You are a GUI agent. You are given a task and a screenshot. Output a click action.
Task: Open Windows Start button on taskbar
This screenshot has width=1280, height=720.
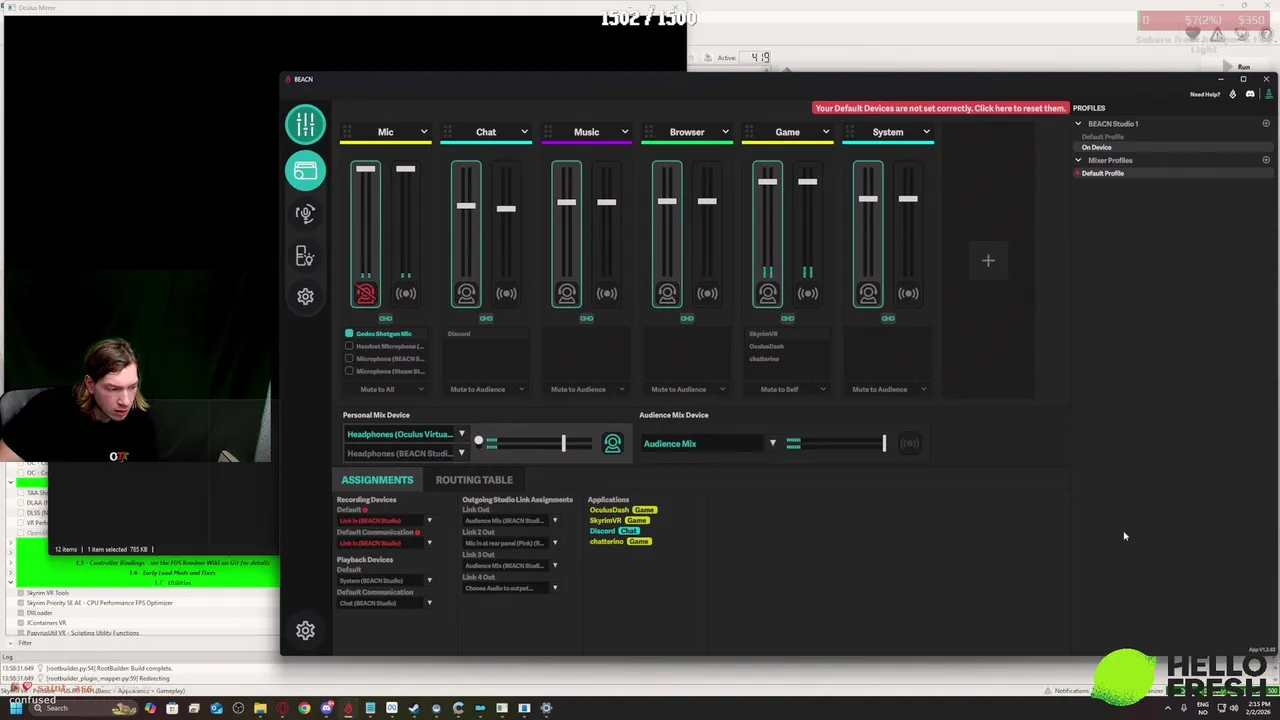(16, 709)
